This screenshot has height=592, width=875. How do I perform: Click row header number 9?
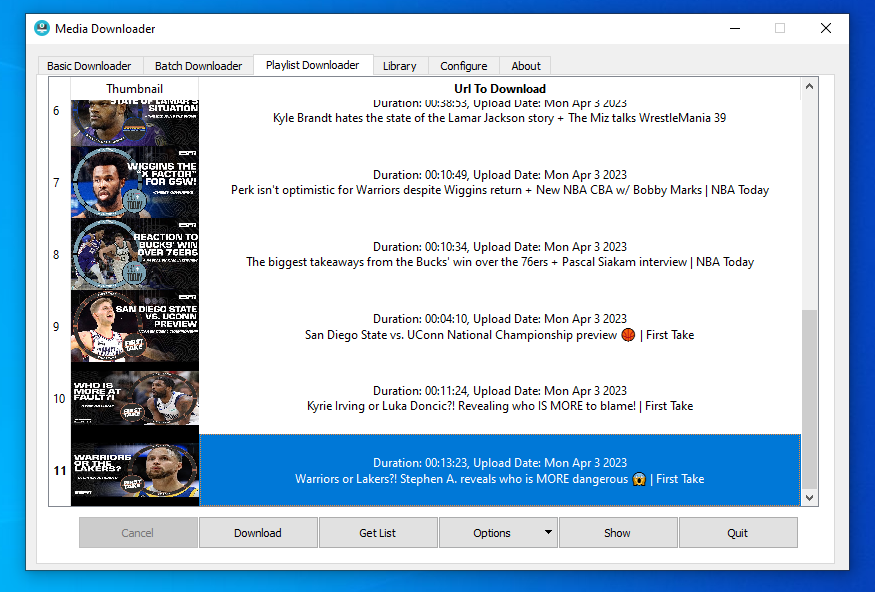(x=60, y=326)
